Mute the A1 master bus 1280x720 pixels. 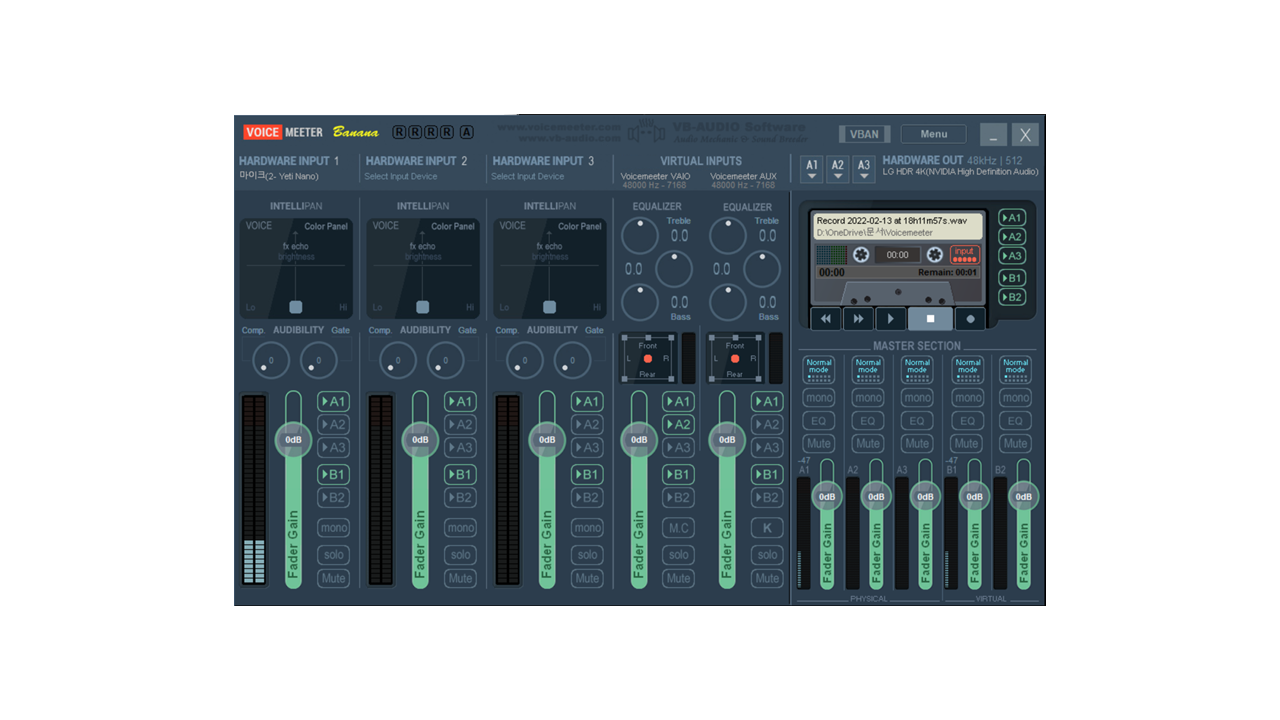pos(819,443)
